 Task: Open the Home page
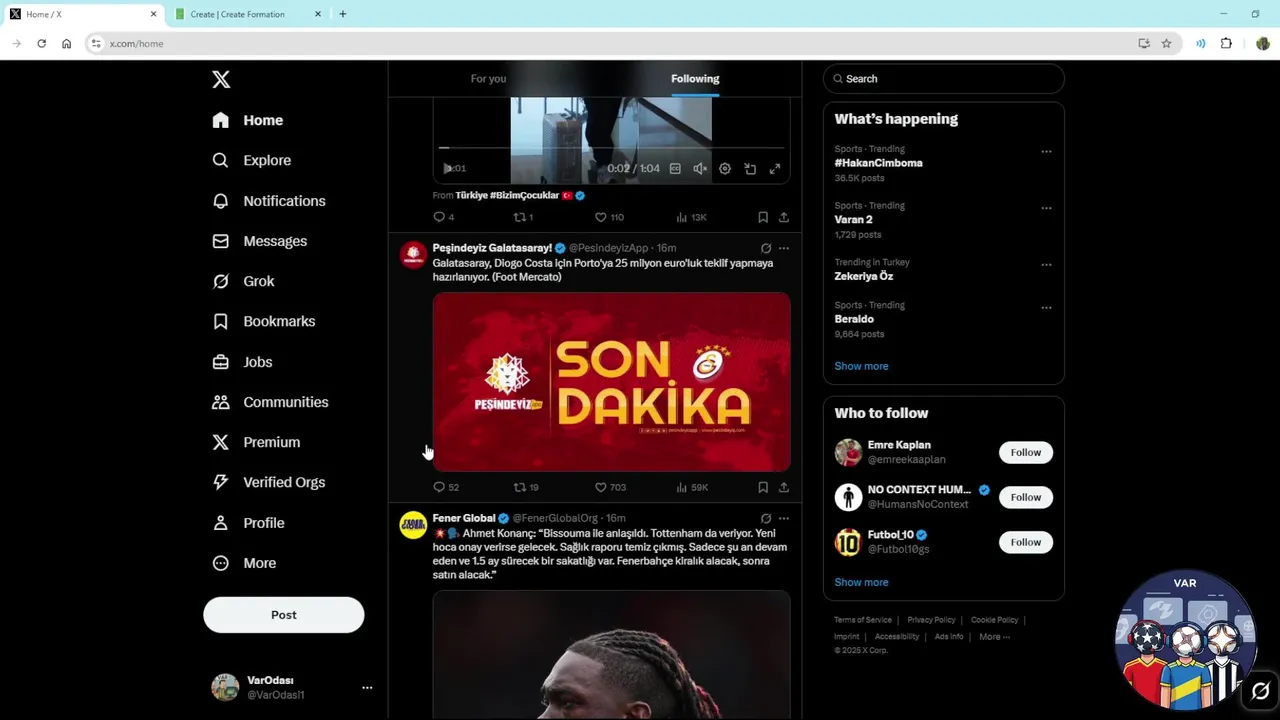tap(248, 120)
